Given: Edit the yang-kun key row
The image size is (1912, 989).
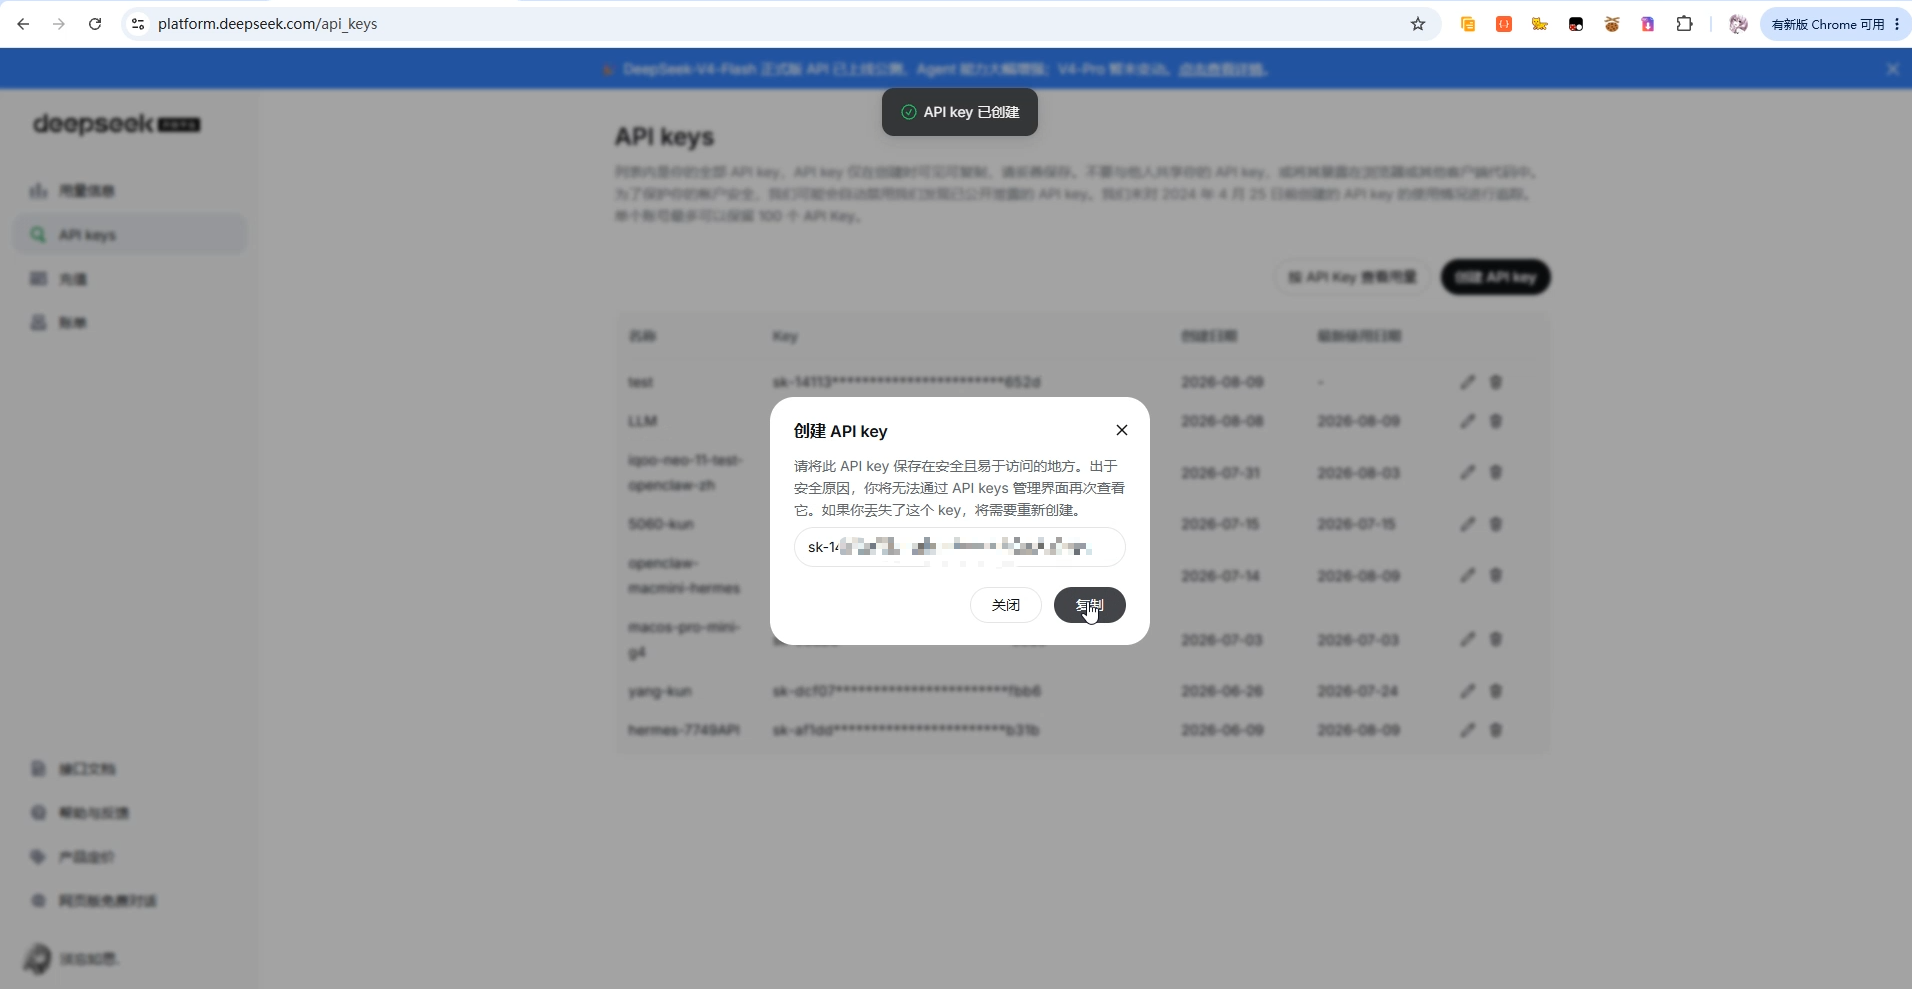Looking at the screenshot, I should click(x=1467, y=691).
